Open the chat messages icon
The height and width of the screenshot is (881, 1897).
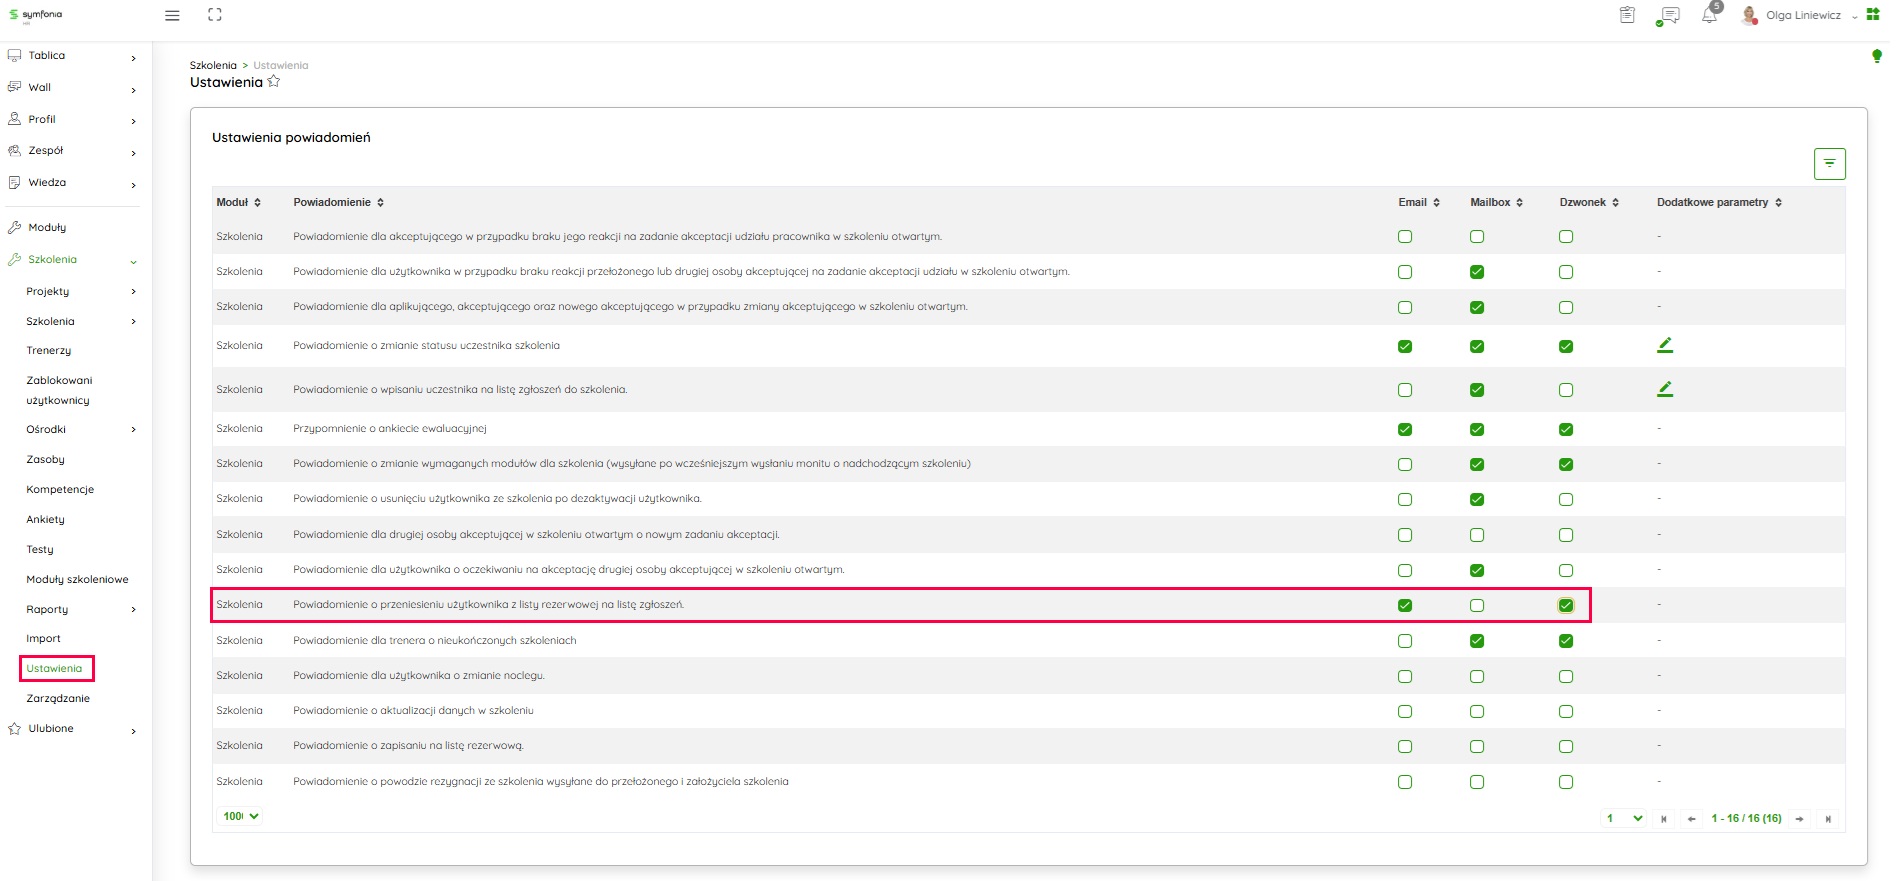pyautogui.click(x=1668, y=16)
